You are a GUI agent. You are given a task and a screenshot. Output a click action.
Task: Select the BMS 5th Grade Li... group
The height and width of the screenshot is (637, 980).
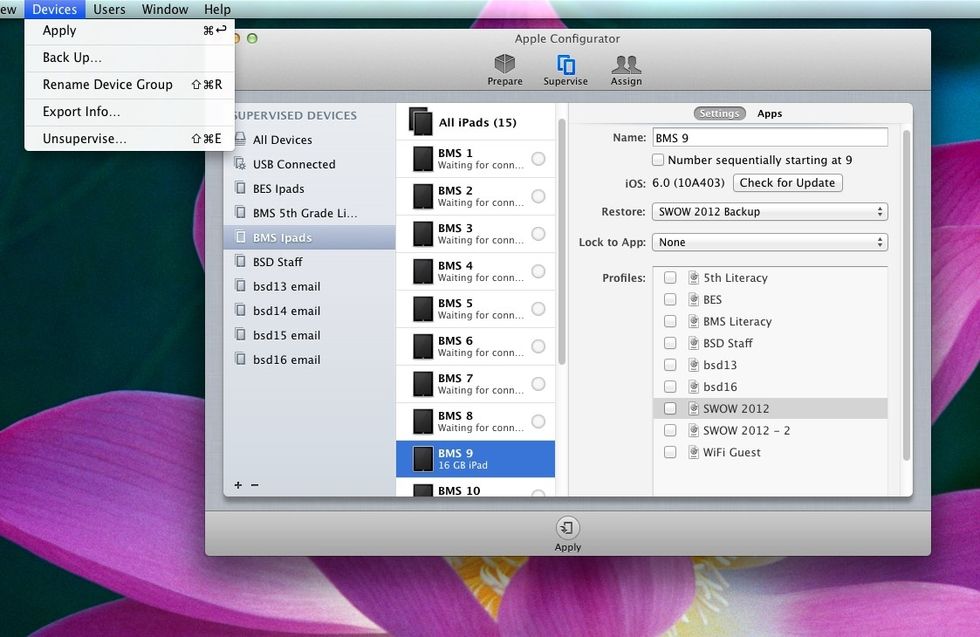pos(310,213)
